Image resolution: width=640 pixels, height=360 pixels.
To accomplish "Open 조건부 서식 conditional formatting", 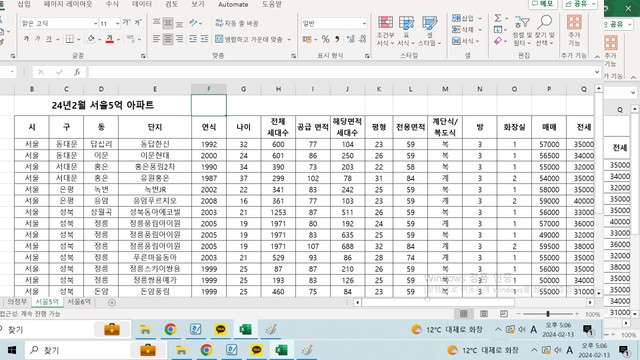I will point(385,31).
